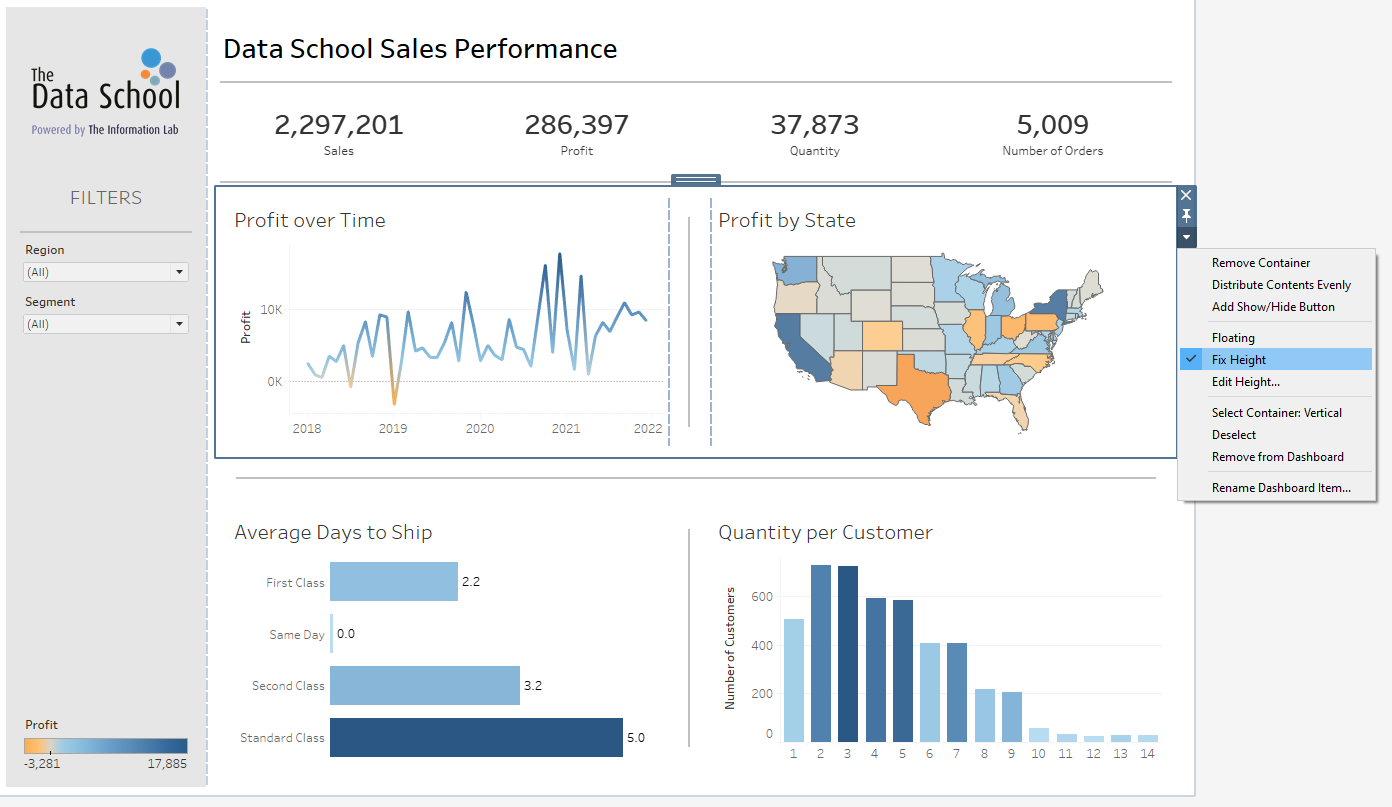Choose Select Container: Vertical entry
Image resolution: width=1392 pixels, height=807 pixels.
1276,412
